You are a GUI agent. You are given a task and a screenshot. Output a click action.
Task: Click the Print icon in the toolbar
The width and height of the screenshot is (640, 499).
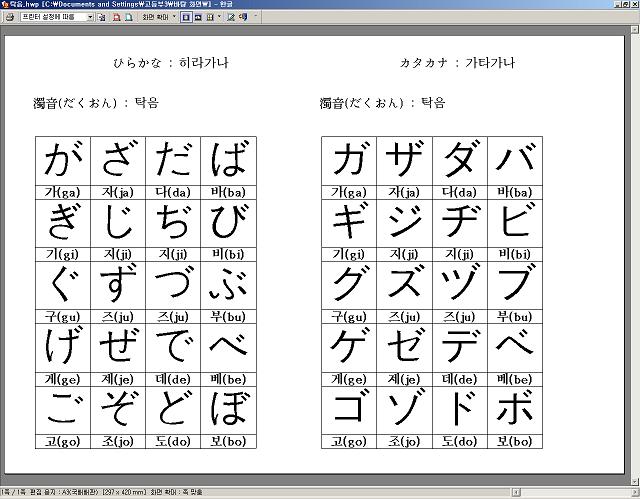point(10,17)
